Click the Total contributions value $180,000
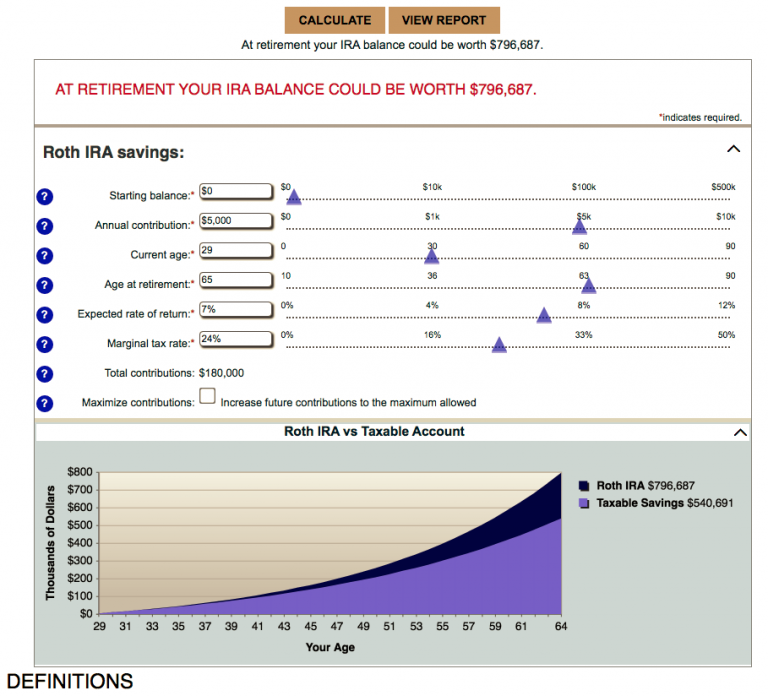Screen dimensions: 768x696 (x=221, y=373)
